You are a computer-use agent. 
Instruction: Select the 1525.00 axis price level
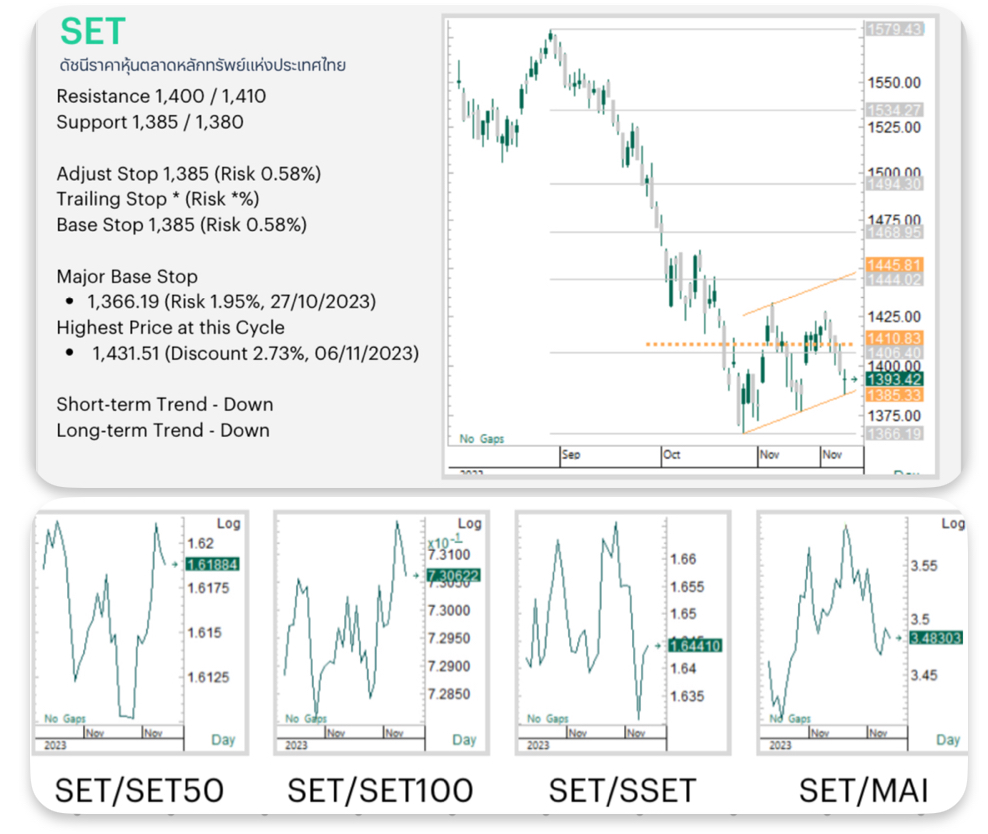894,127
